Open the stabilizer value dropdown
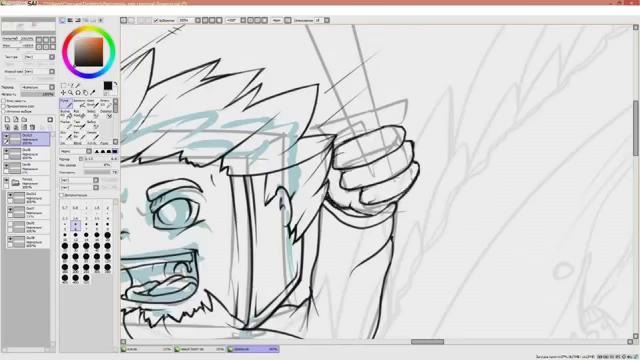 click(x=327, y=20)
